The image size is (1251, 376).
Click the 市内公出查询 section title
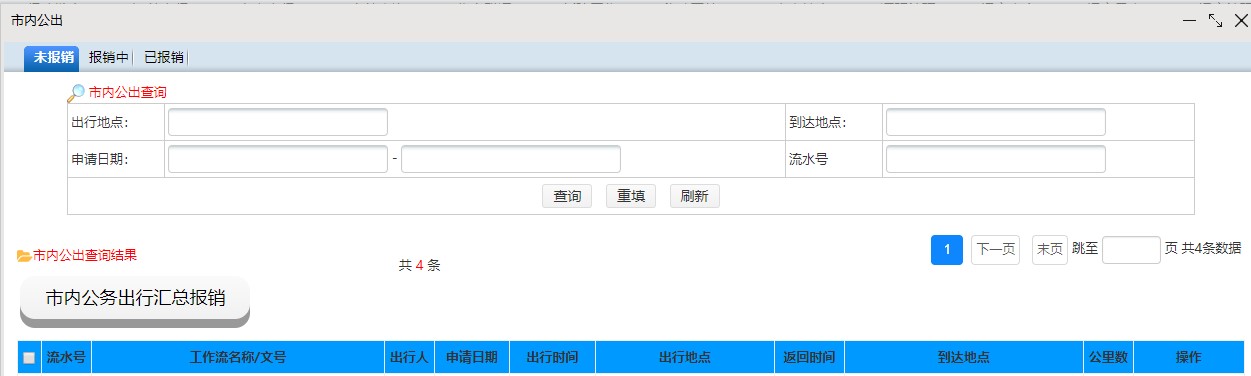click(127, 92)
